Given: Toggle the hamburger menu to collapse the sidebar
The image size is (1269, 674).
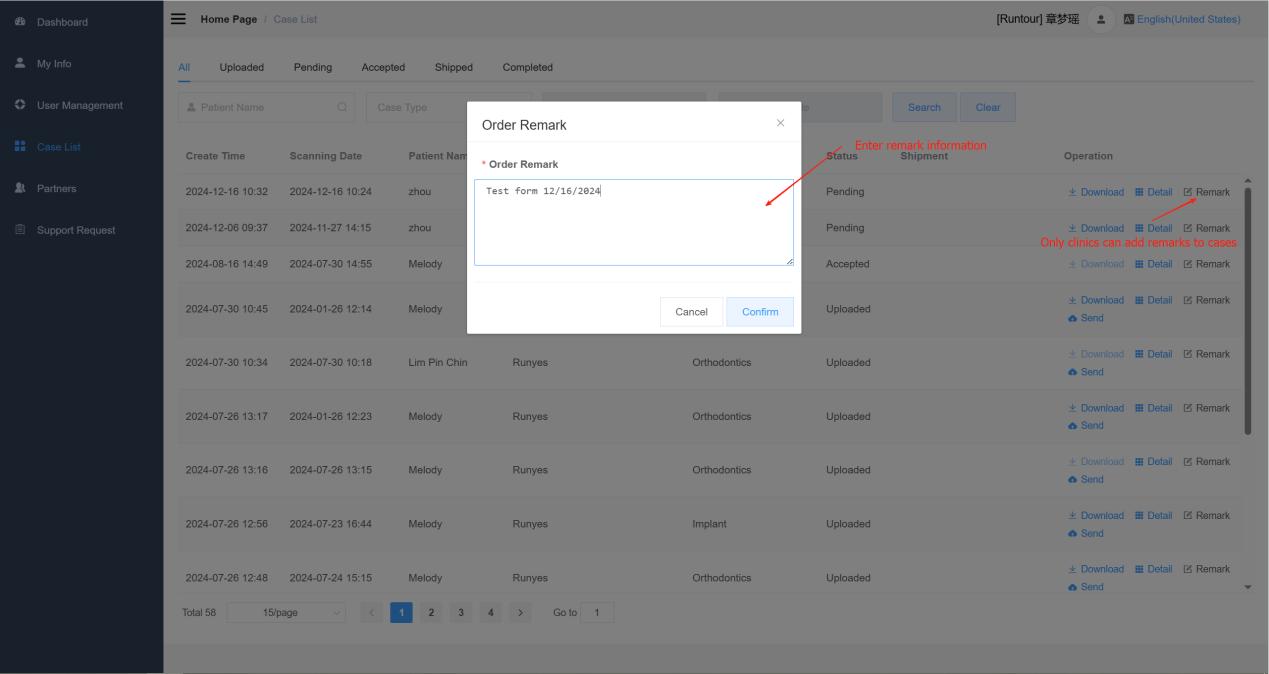Looking at the screenshot, I should [180, 19].
